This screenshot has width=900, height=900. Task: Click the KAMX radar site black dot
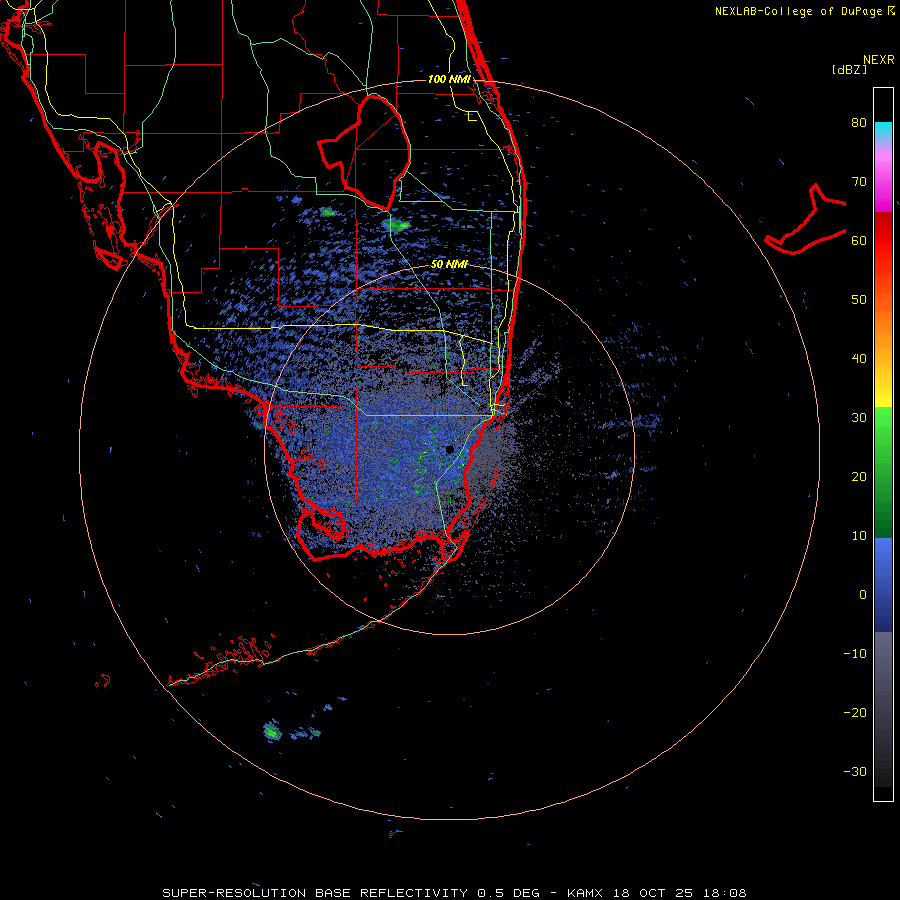[449, 449]
